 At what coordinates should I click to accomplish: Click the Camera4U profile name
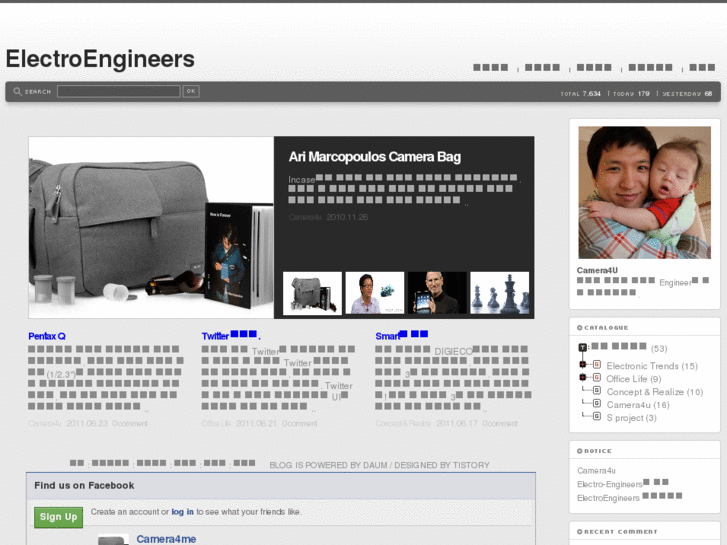tap(597, 270)
